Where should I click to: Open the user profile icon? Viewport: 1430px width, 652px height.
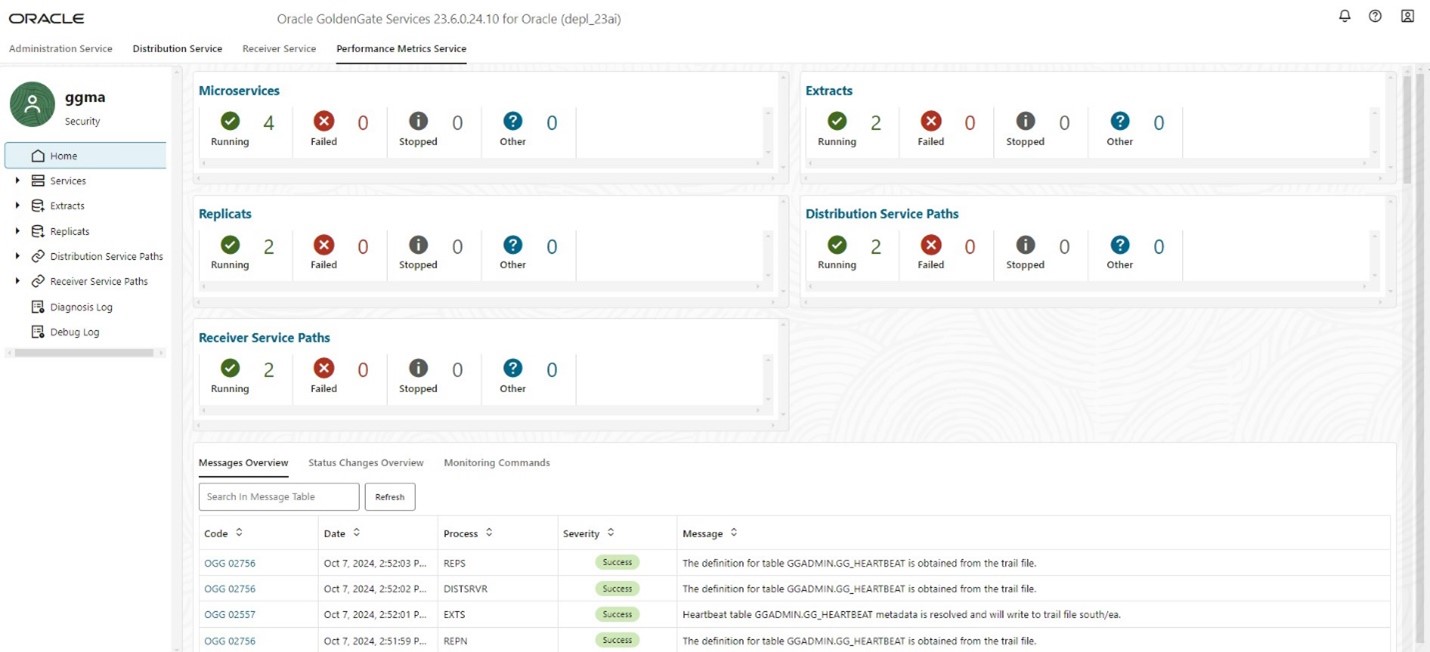tap(1407, 16)
